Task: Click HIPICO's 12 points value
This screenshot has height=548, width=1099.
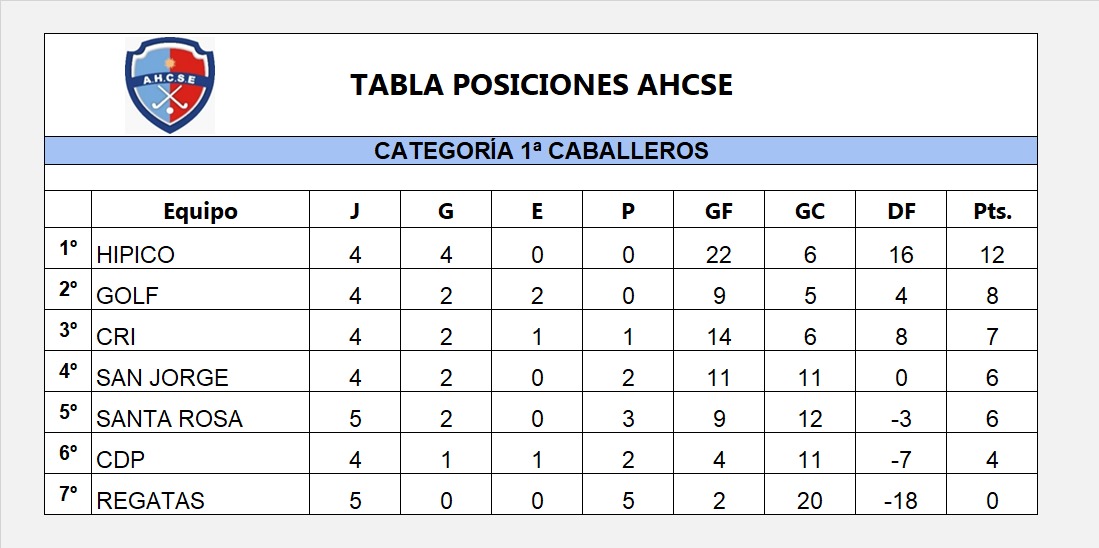Action: (991, 255)
